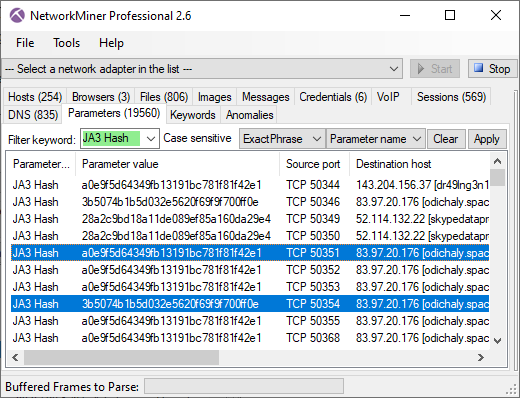Select the row with source port TCP 50344
The image size is (520, 398).
click(250, 185)
